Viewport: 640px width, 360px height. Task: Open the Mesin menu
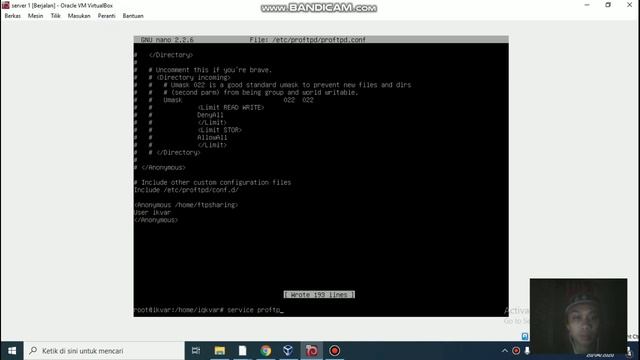36,16
